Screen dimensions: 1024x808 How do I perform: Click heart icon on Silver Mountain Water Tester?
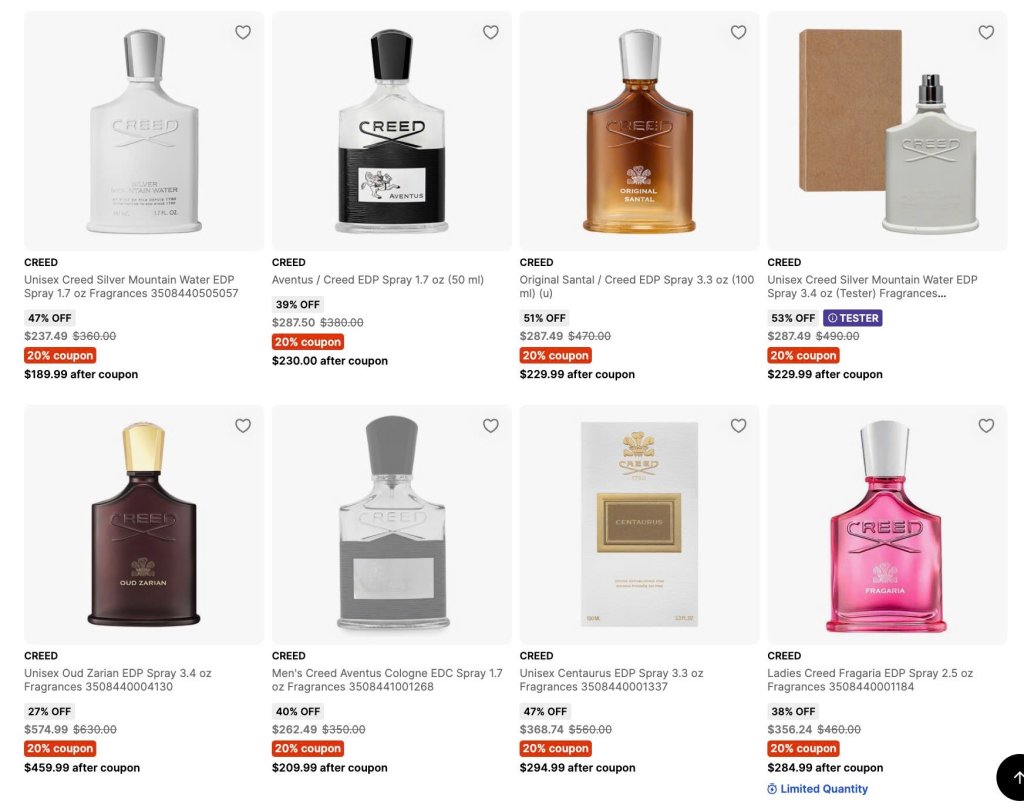tap(986, 32)
